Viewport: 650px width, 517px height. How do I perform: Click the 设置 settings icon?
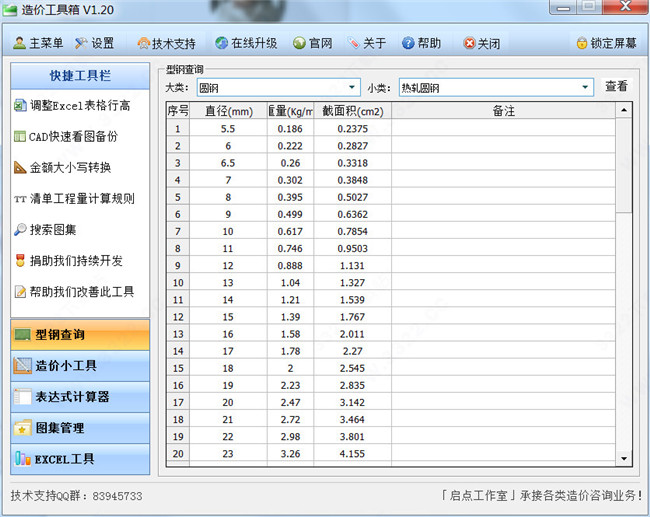pyautogui.click(x=82, y=43)
